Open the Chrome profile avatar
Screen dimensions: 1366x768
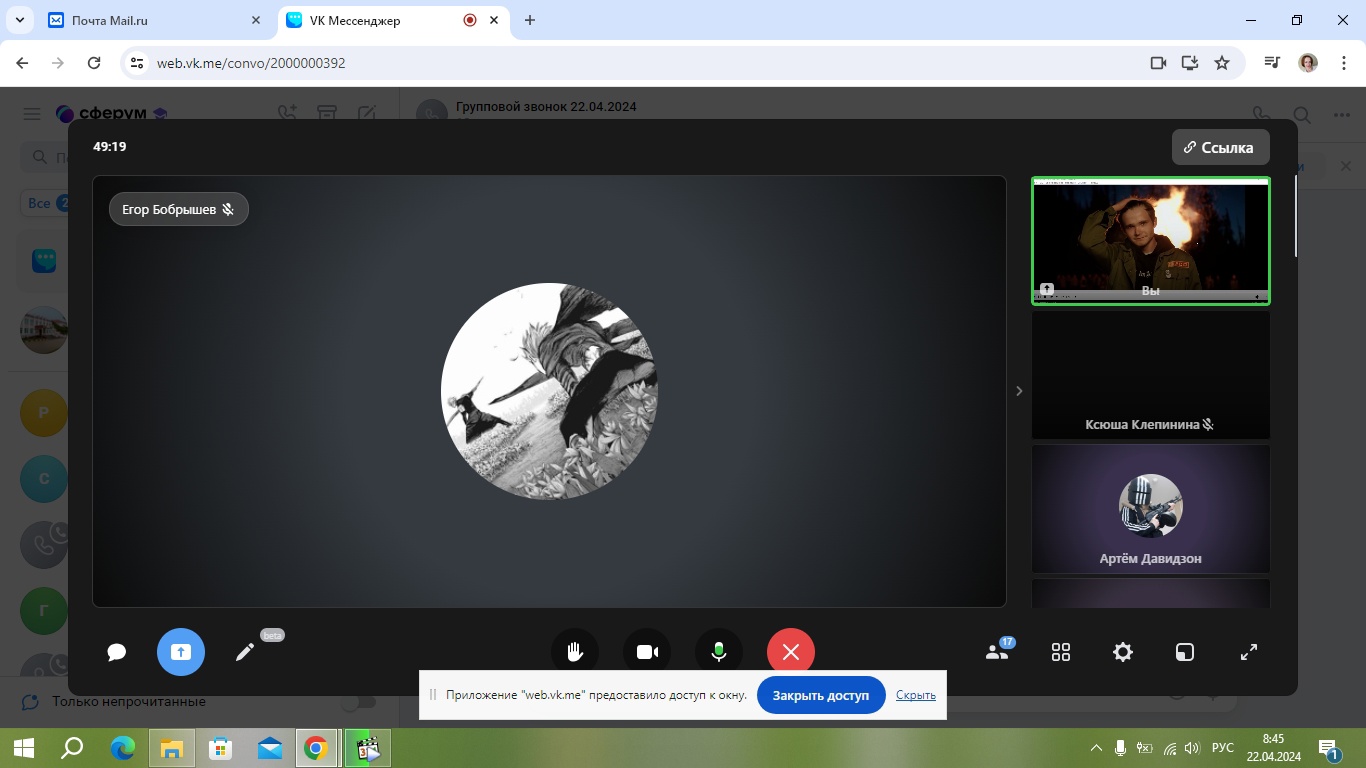1308,63
